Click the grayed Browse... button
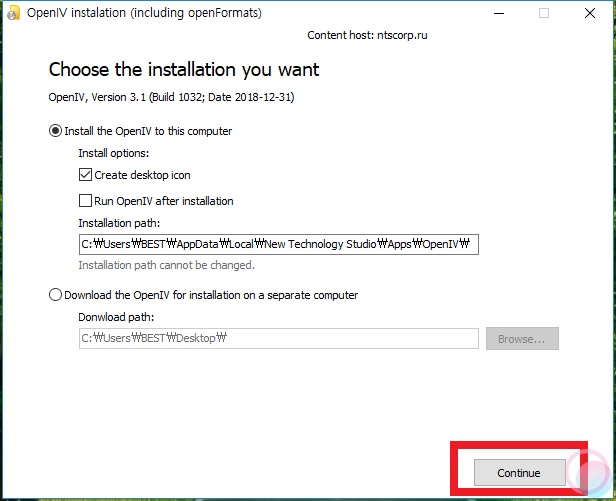Image resolution: width=616 pixels, height=501 pixels. (x=522, y=339)
